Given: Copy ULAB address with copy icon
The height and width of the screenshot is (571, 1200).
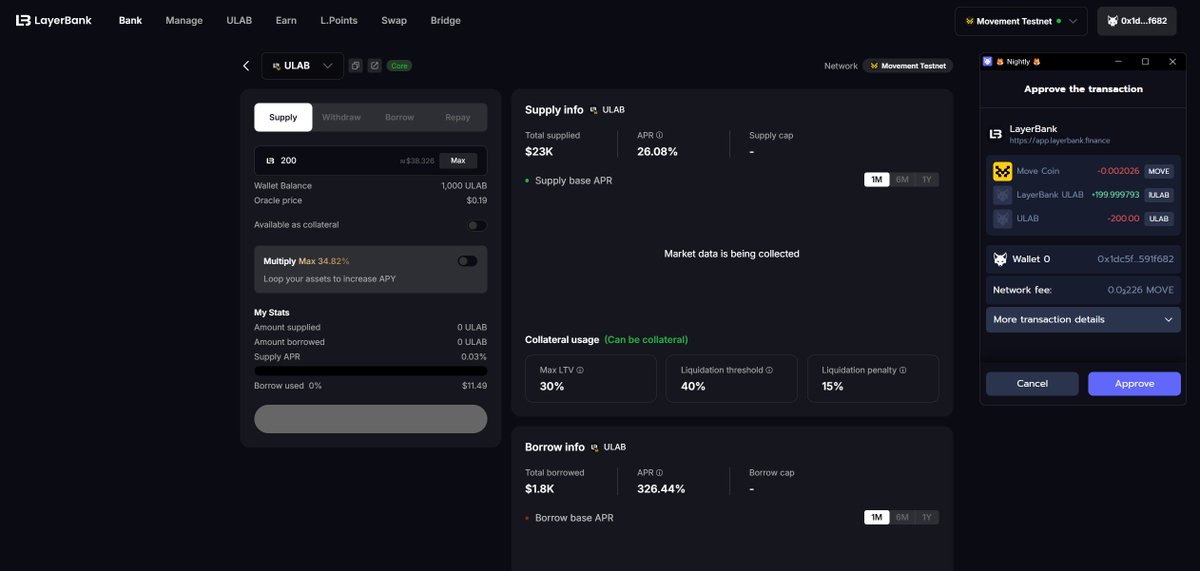Looking at the screenshot, I should click(355, 66).
